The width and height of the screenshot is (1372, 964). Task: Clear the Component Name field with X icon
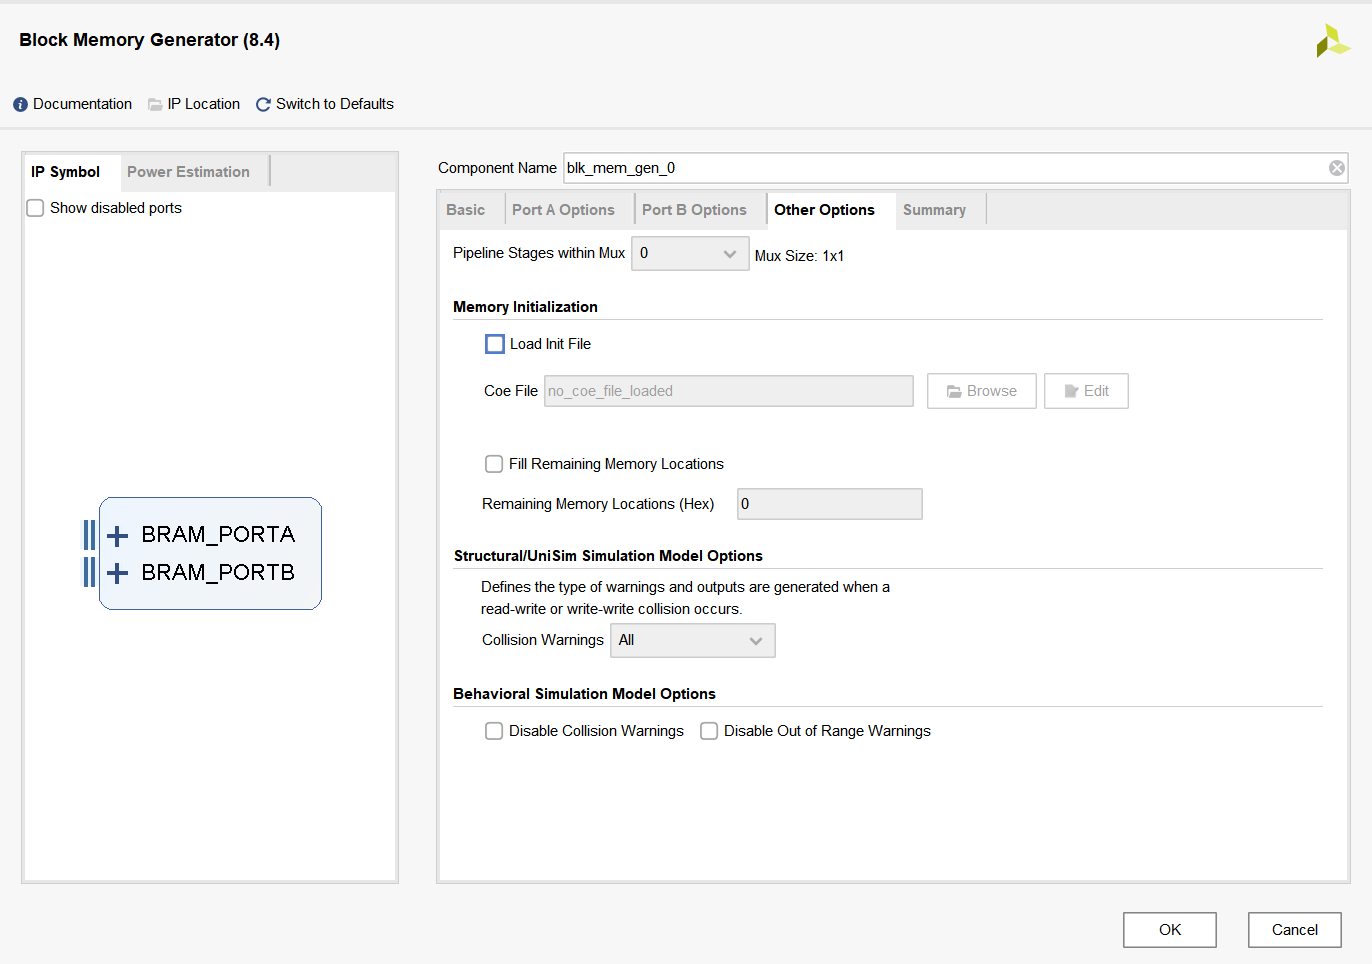(x=1336, y=168)
